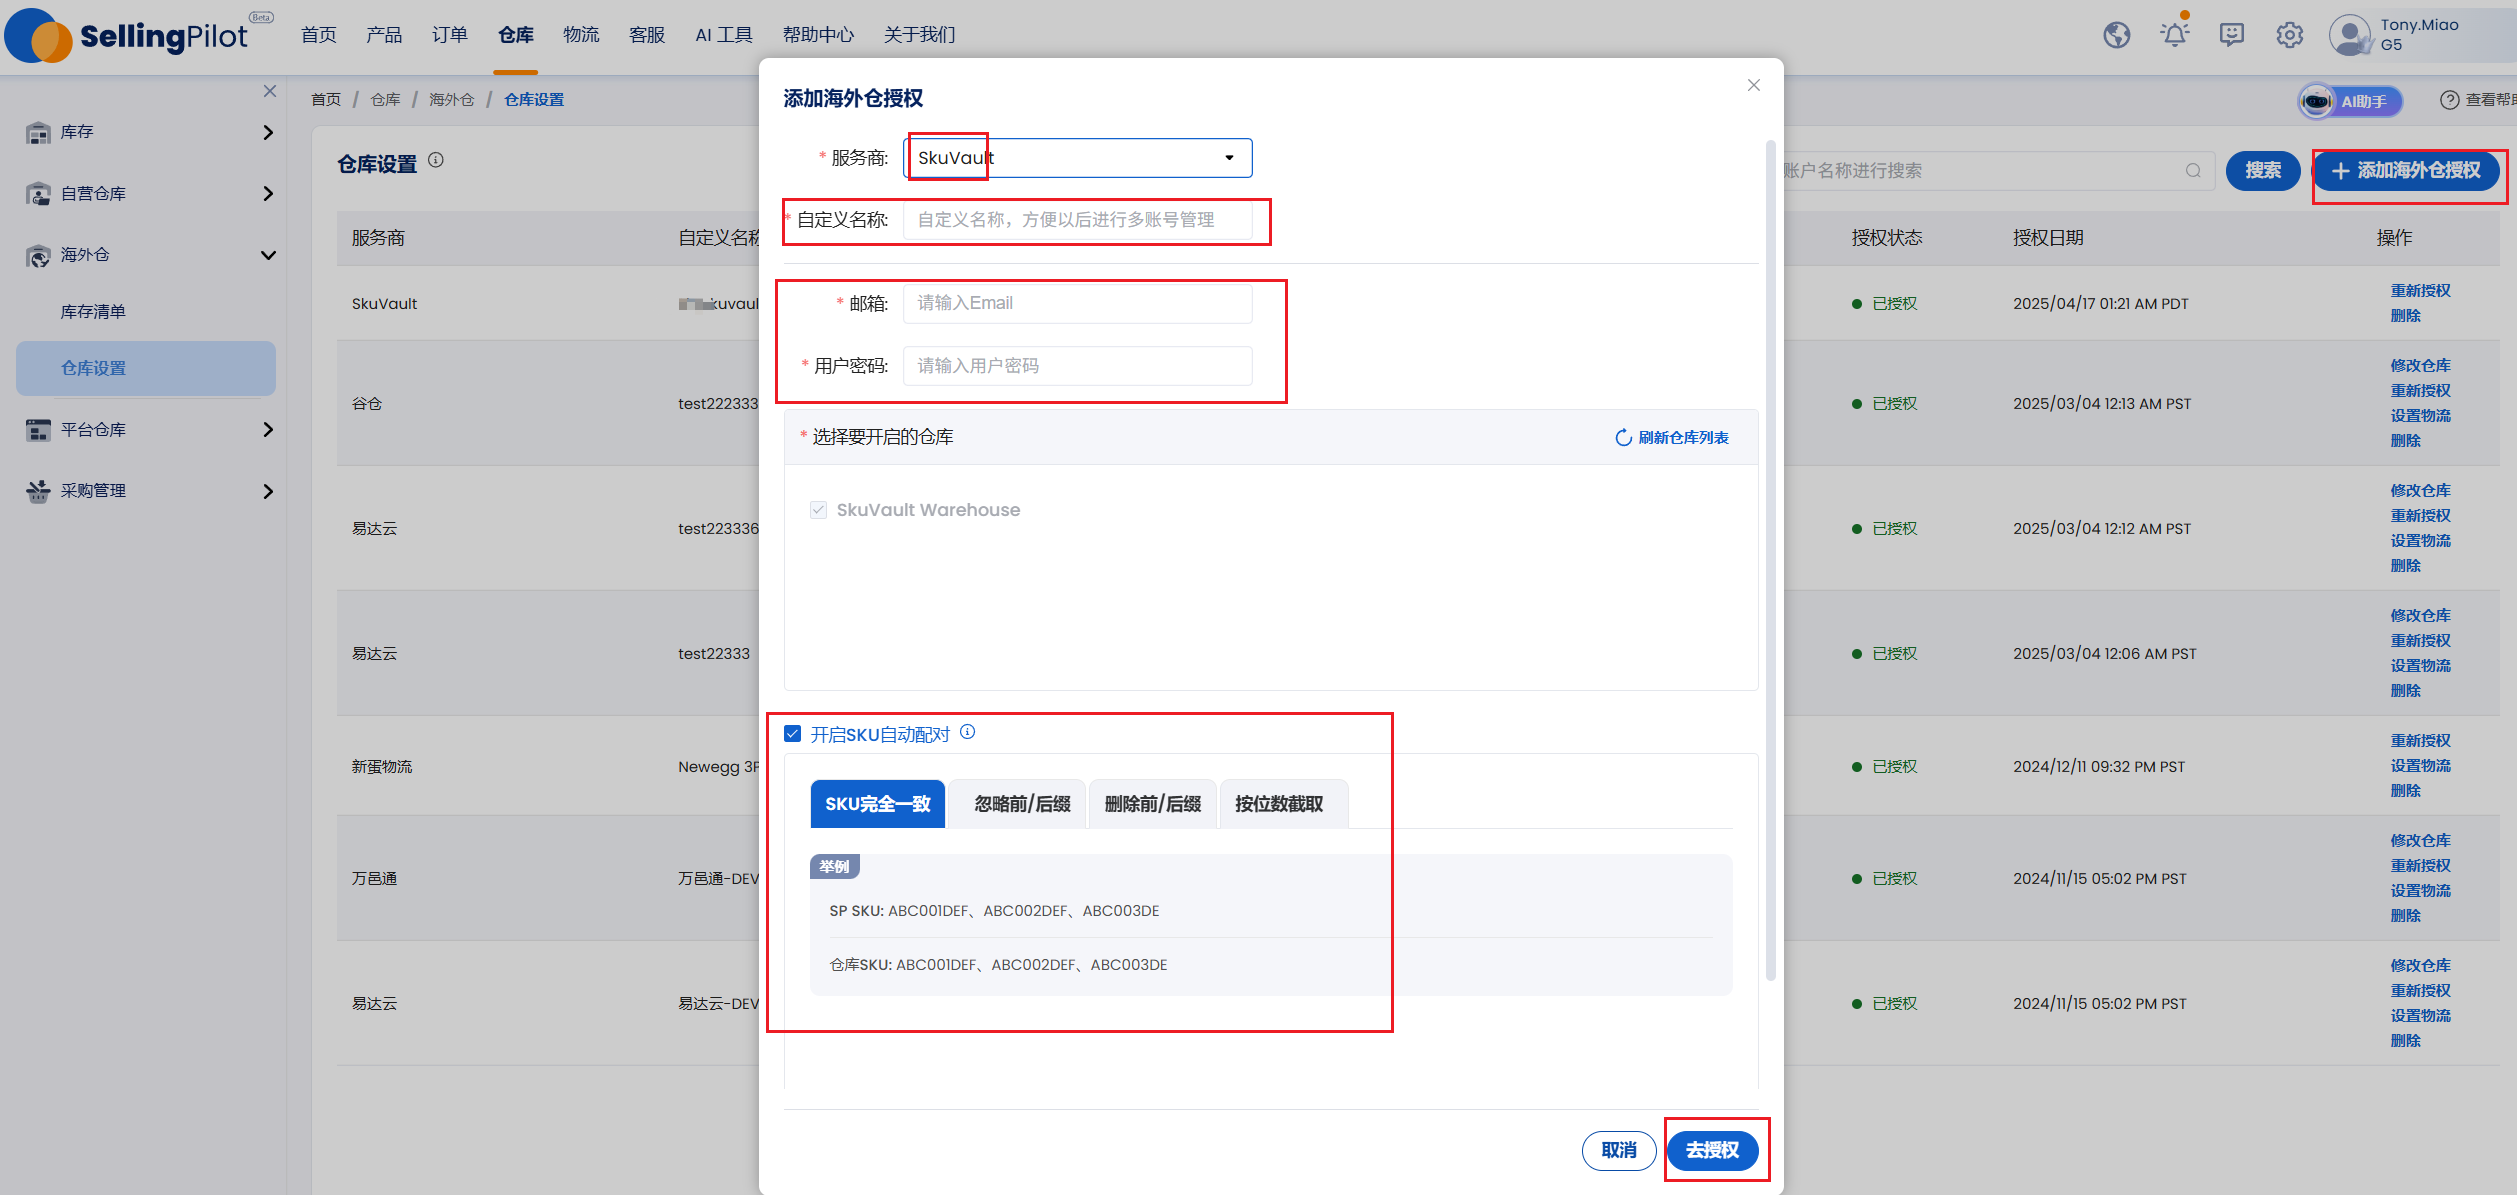Screen dimensions: 2517x1195
Task: Click the 去授权 button
Action: click(x=1712, y=1150)
